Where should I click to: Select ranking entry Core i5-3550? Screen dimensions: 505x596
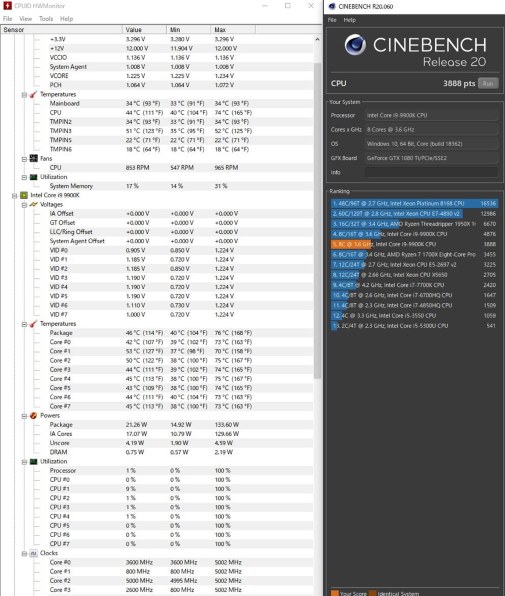click(414, 315)
